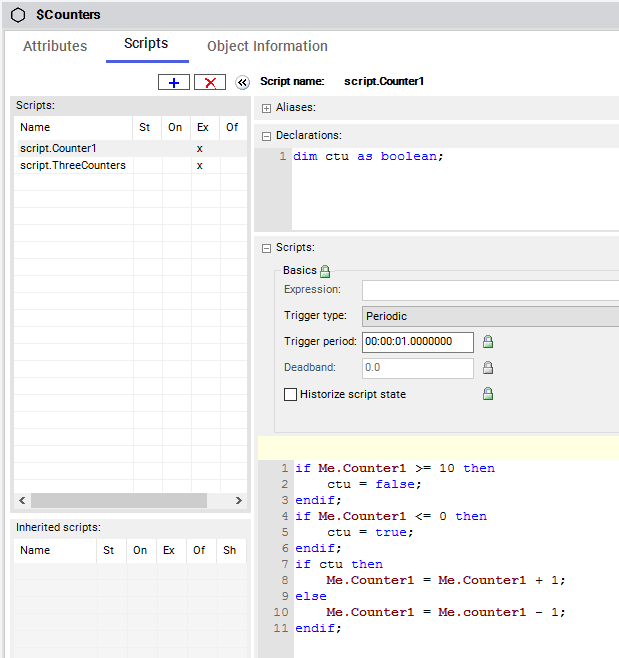Open the Trigger type dropdown
The width and height of the screenshot is (619, 658).
490,316
